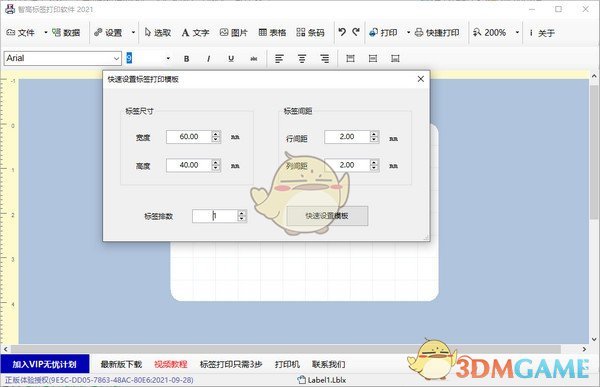Toggle strikethrough formatting
Image resolution: width=600 pixels, height=387 pixels.
pos(254,59)
